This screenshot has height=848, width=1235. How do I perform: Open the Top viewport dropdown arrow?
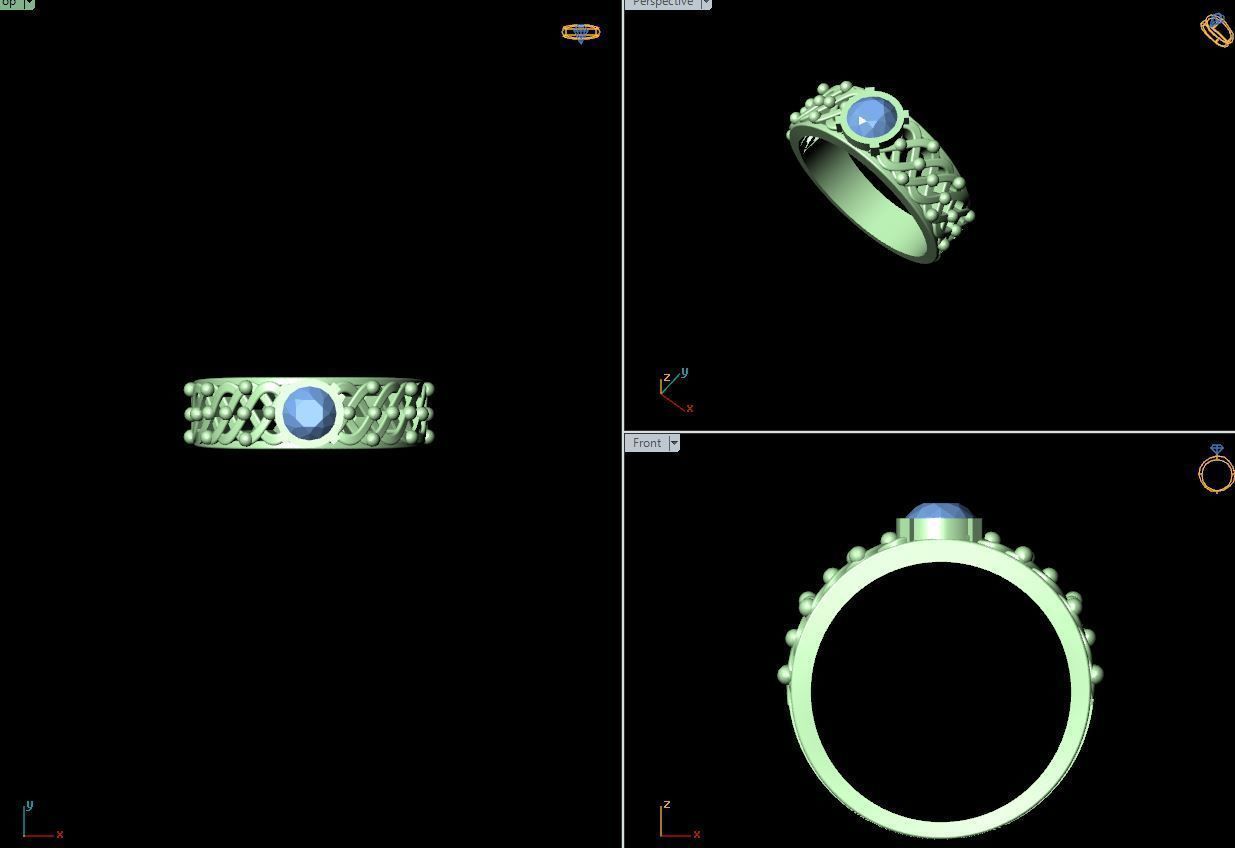point(29,4)
